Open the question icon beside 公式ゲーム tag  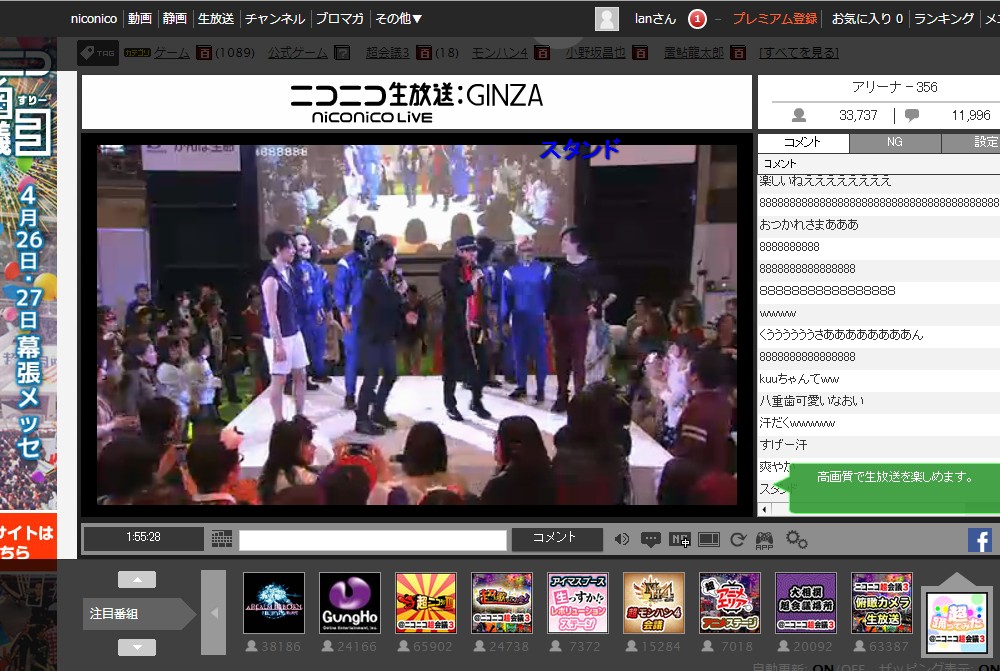(x=342, y=53)
